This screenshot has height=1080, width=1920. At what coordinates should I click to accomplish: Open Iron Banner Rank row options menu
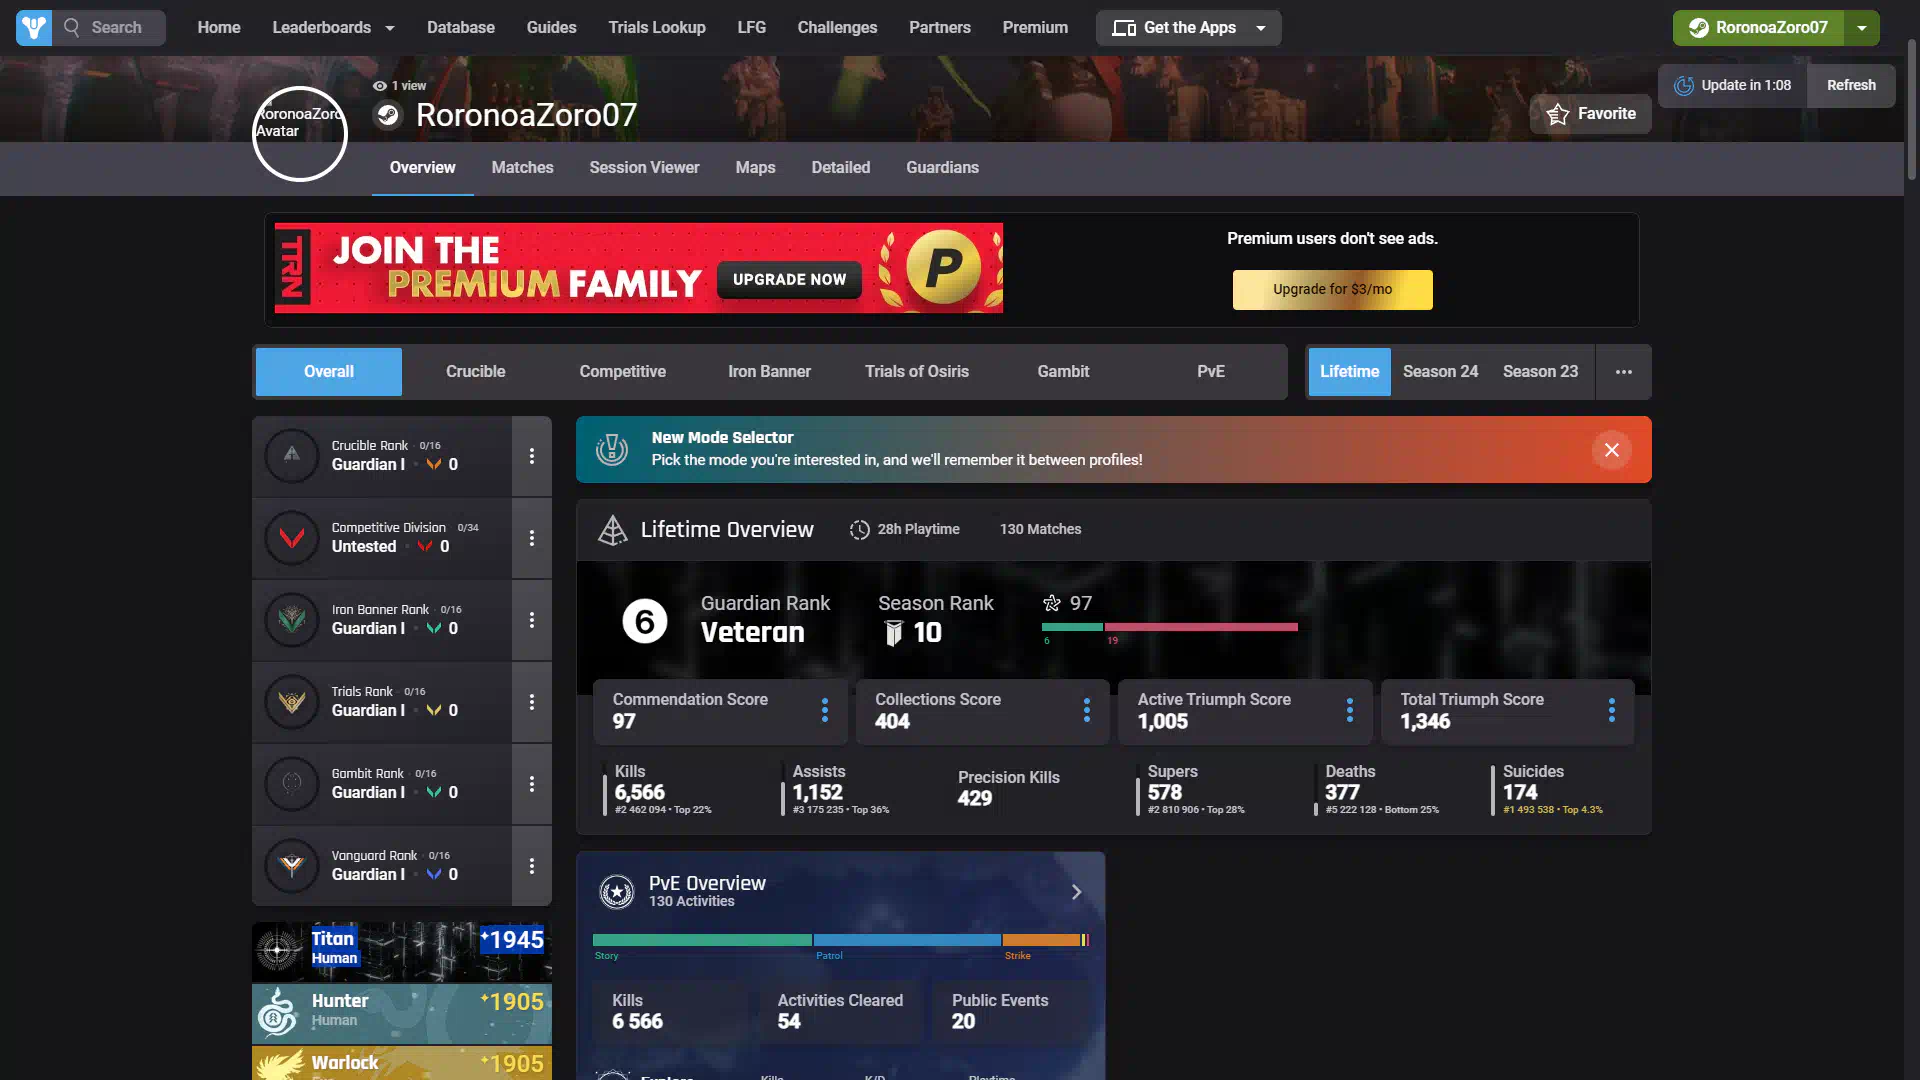[x=532, y=620]
